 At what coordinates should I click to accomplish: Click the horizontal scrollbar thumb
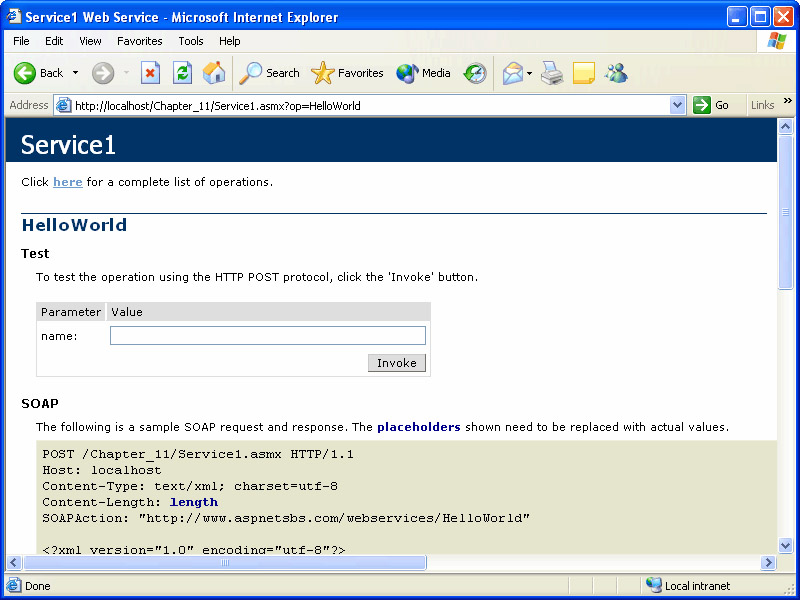225,563
